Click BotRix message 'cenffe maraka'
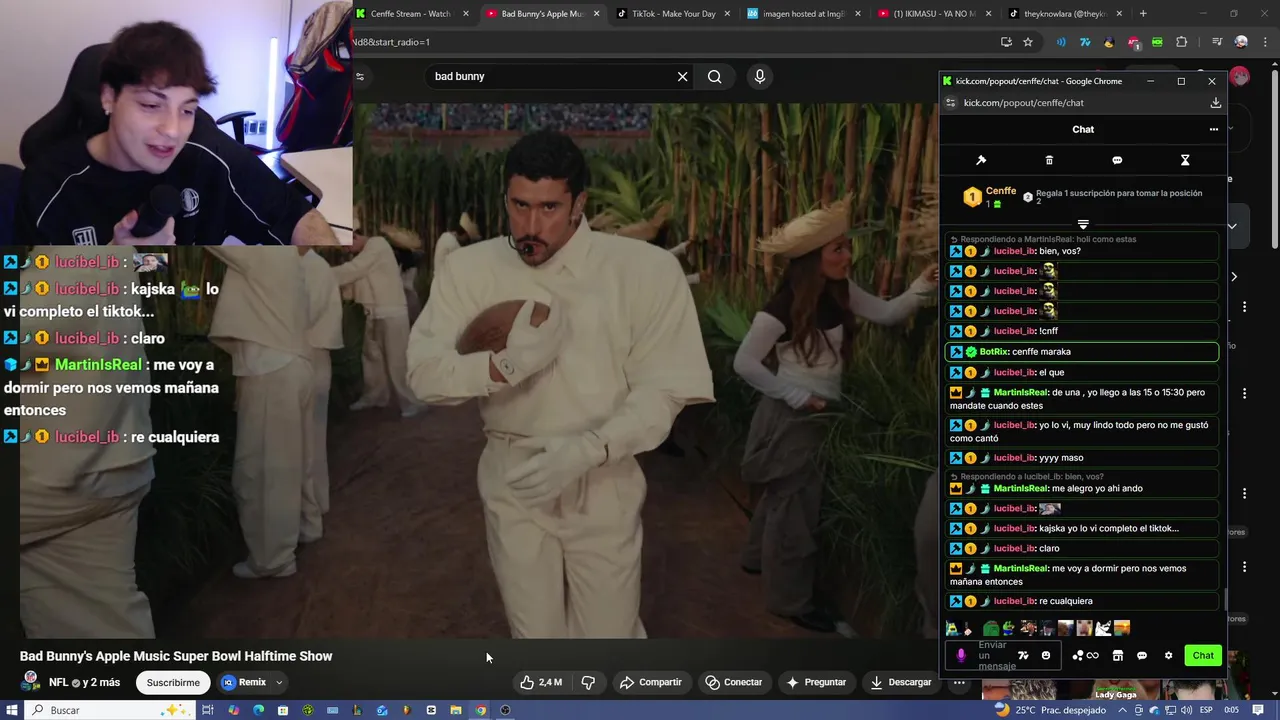Image resolution: width=1280 pixels, height=720 pixels. 1082,352
